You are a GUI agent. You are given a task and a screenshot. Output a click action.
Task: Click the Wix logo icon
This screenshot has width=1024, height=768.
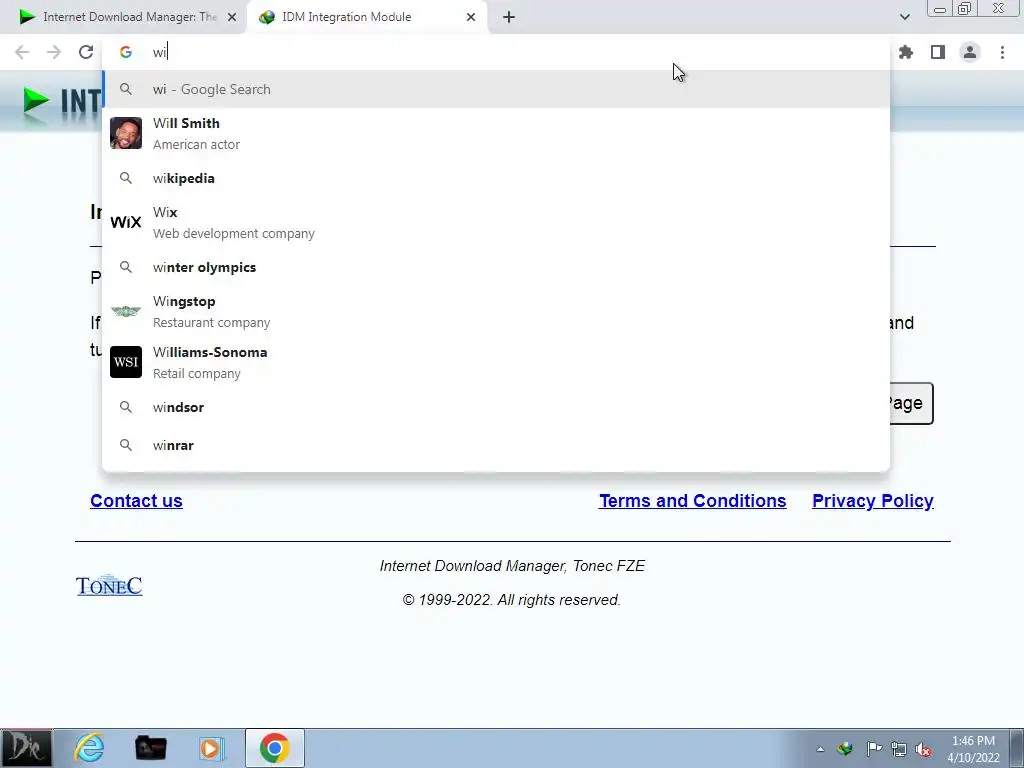coord(126,222)
